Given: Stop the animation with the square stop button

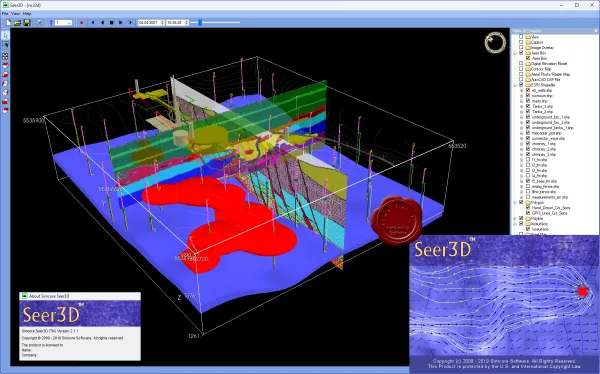Looking at the screenshot, I should pos(111,23).
